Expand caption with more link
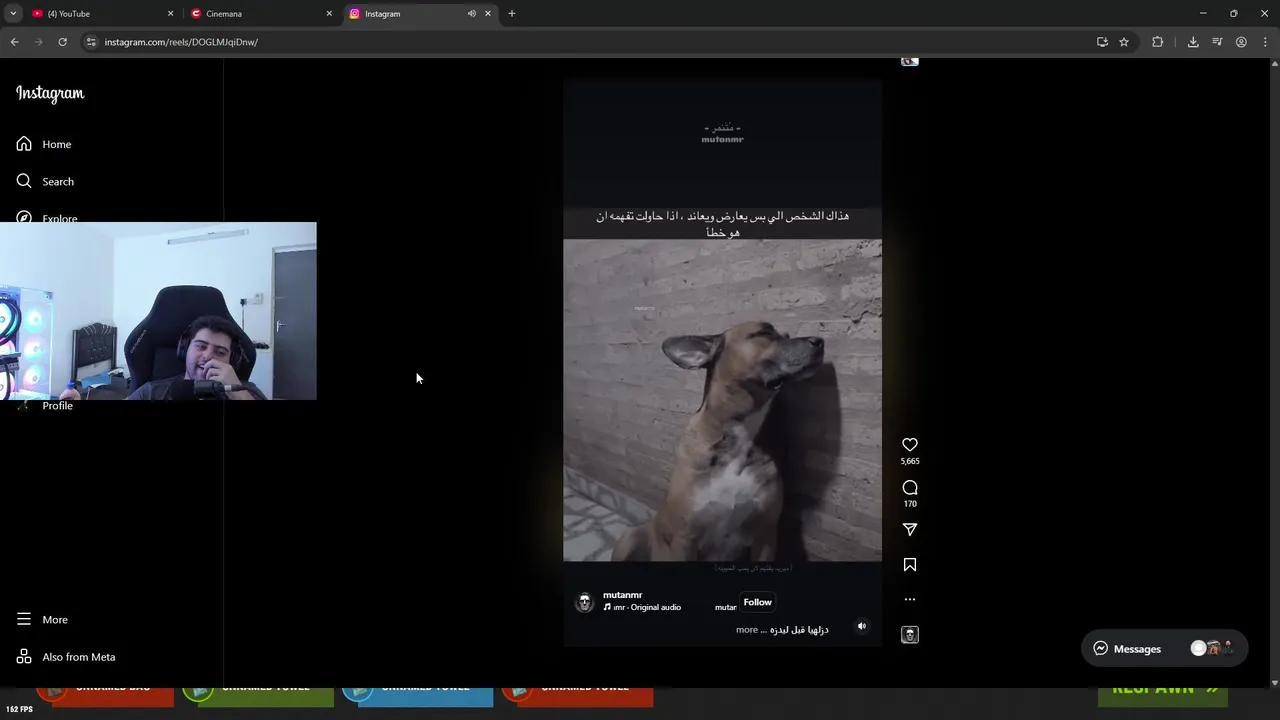Screen dimensions: 1280x720 [747, 630]
